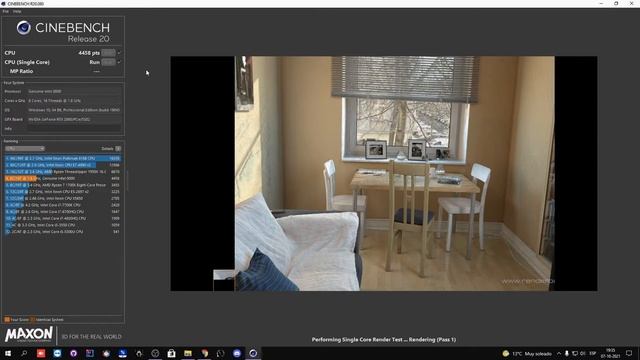Open the ranking type dropdown

(x=24, y=149)
